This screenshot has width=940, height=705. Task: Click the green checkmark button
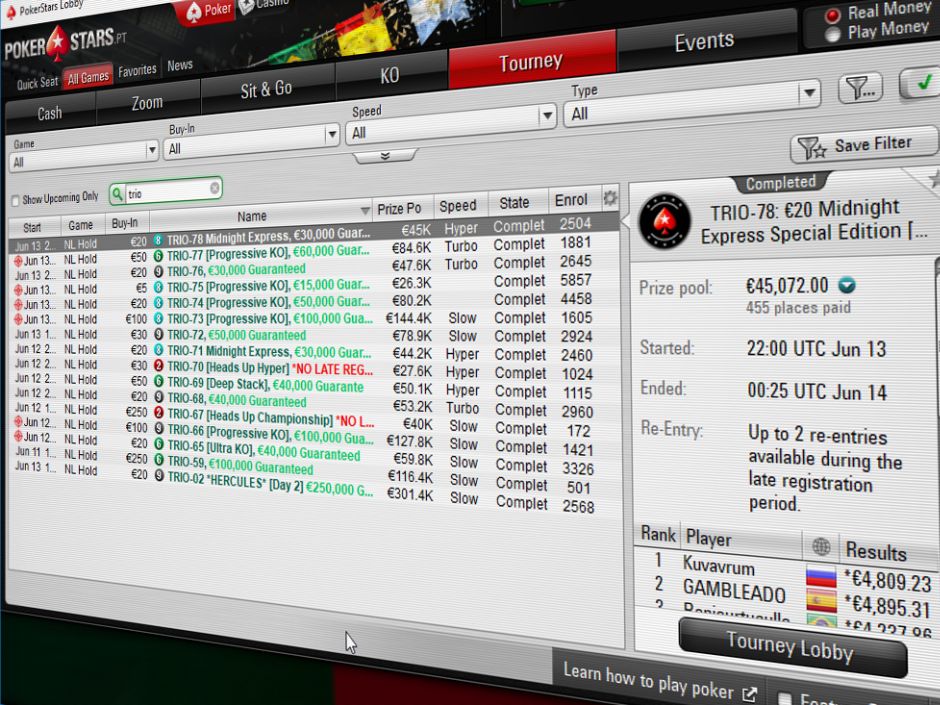coord(923,82)
